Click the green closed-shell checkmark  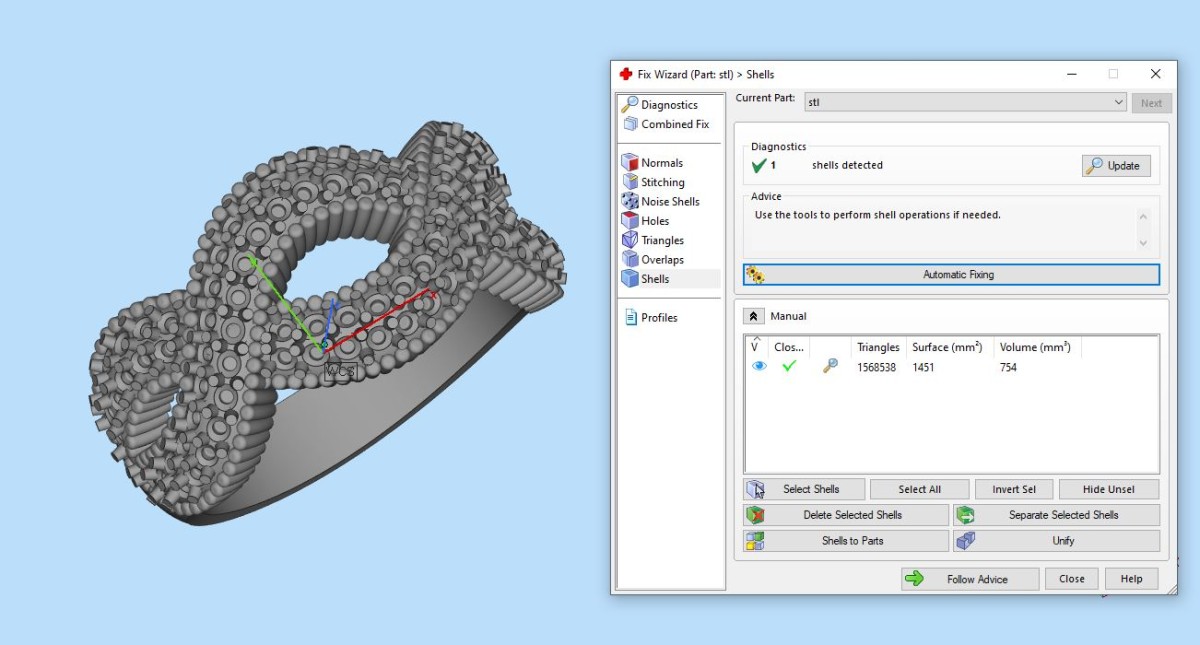click(x=789, y=367)
